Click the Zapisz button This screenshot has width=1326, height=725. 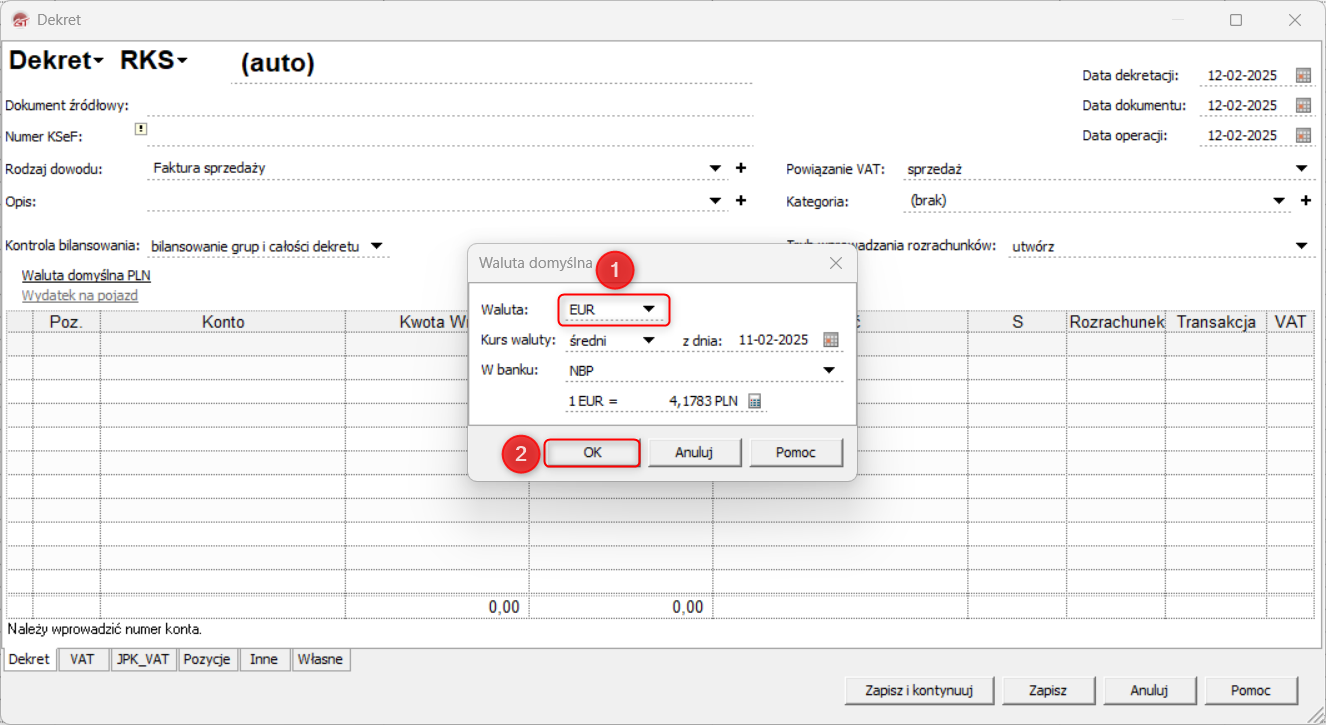(x=1048, y=690)
